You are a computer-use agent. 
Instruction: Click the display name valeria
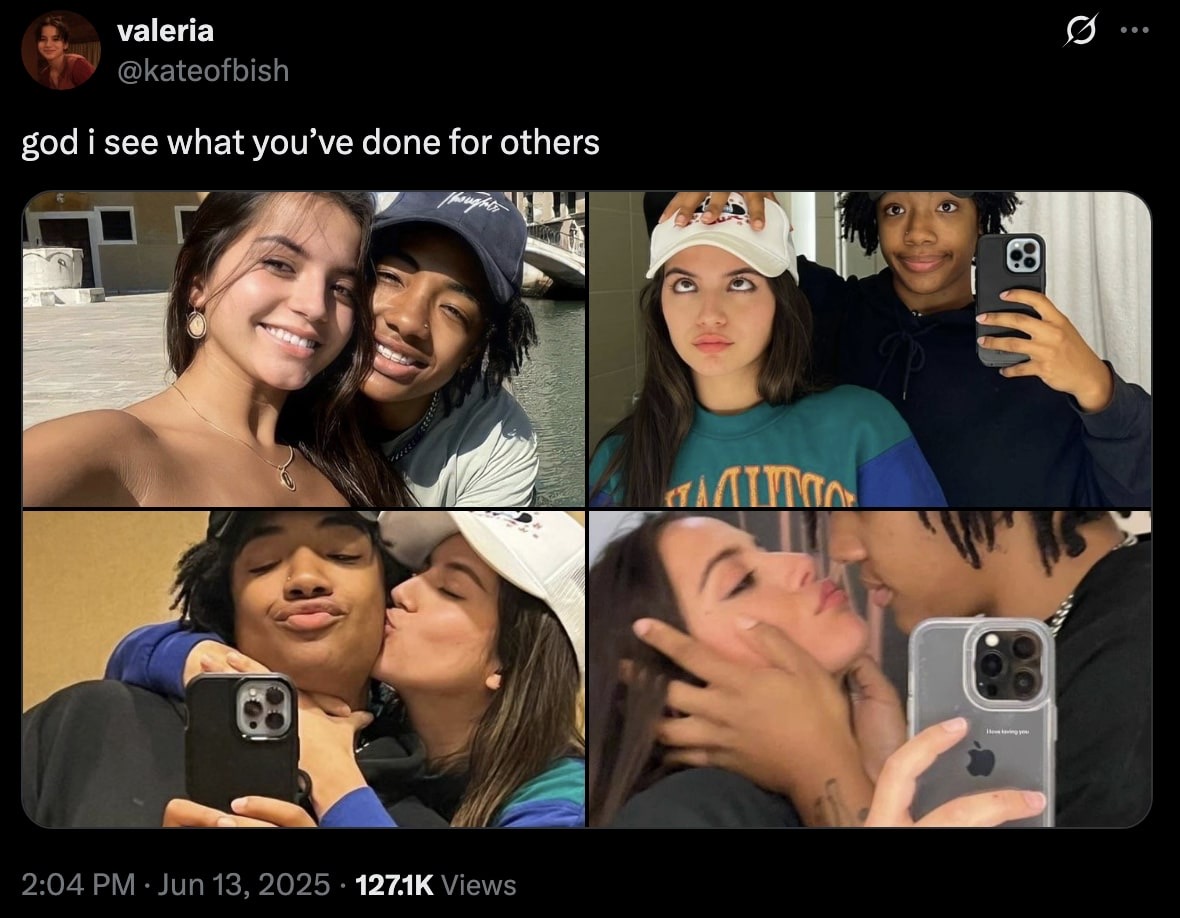click(166, 31)
